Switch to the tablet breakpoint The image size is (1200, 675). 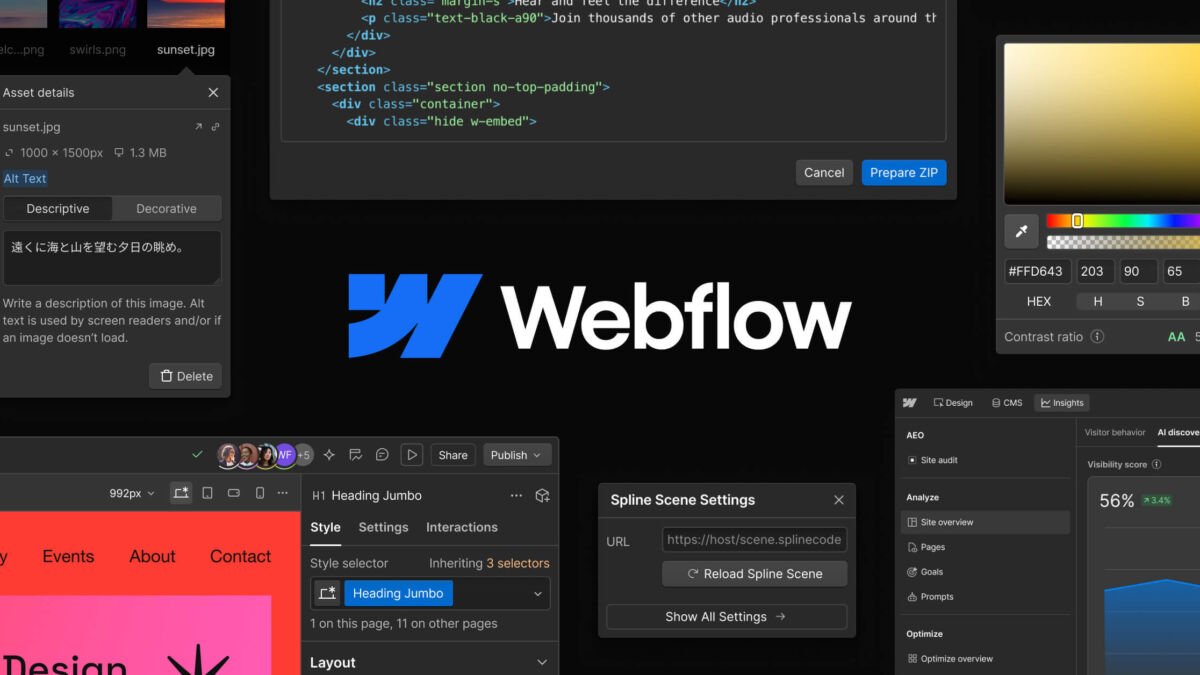point(208,493)
